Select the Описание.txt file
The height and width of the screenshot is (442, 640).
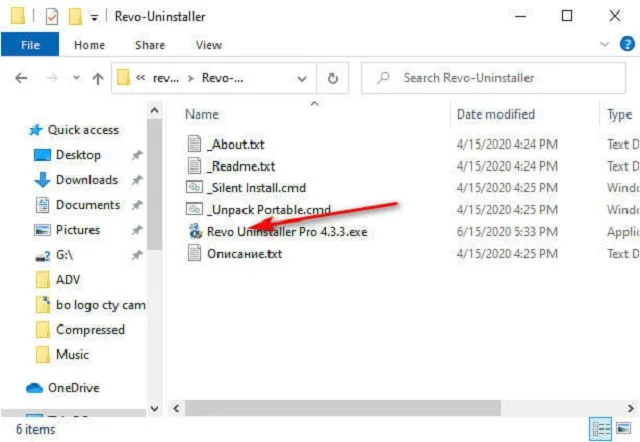pos(244,253)
